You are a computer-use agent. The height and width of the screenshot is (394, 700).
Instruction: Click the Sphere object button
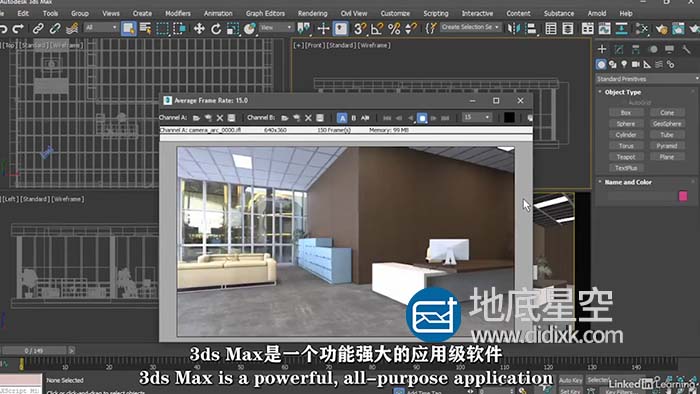coord(626,124)
